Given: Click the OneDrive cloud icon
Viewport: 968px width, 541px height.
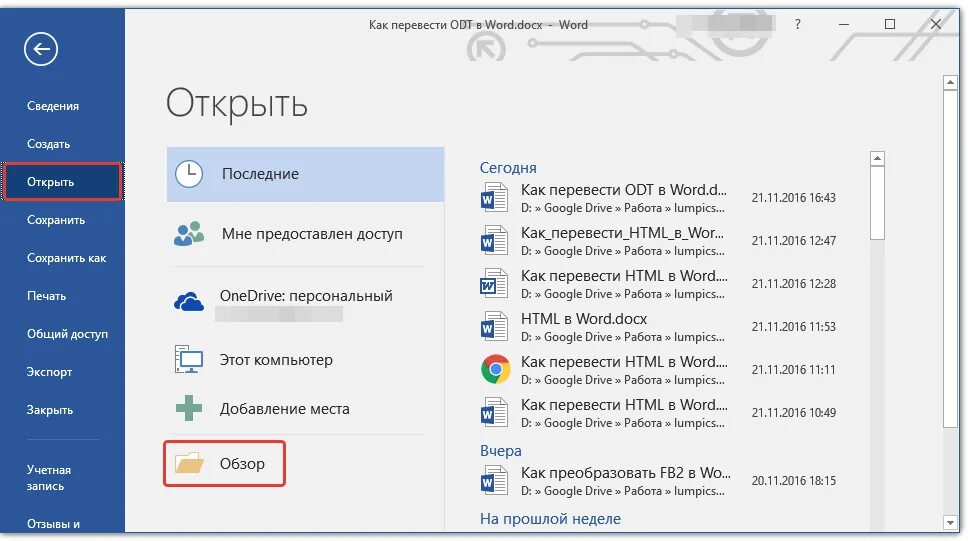Looking at the screenshot, I should coord(188,303).
